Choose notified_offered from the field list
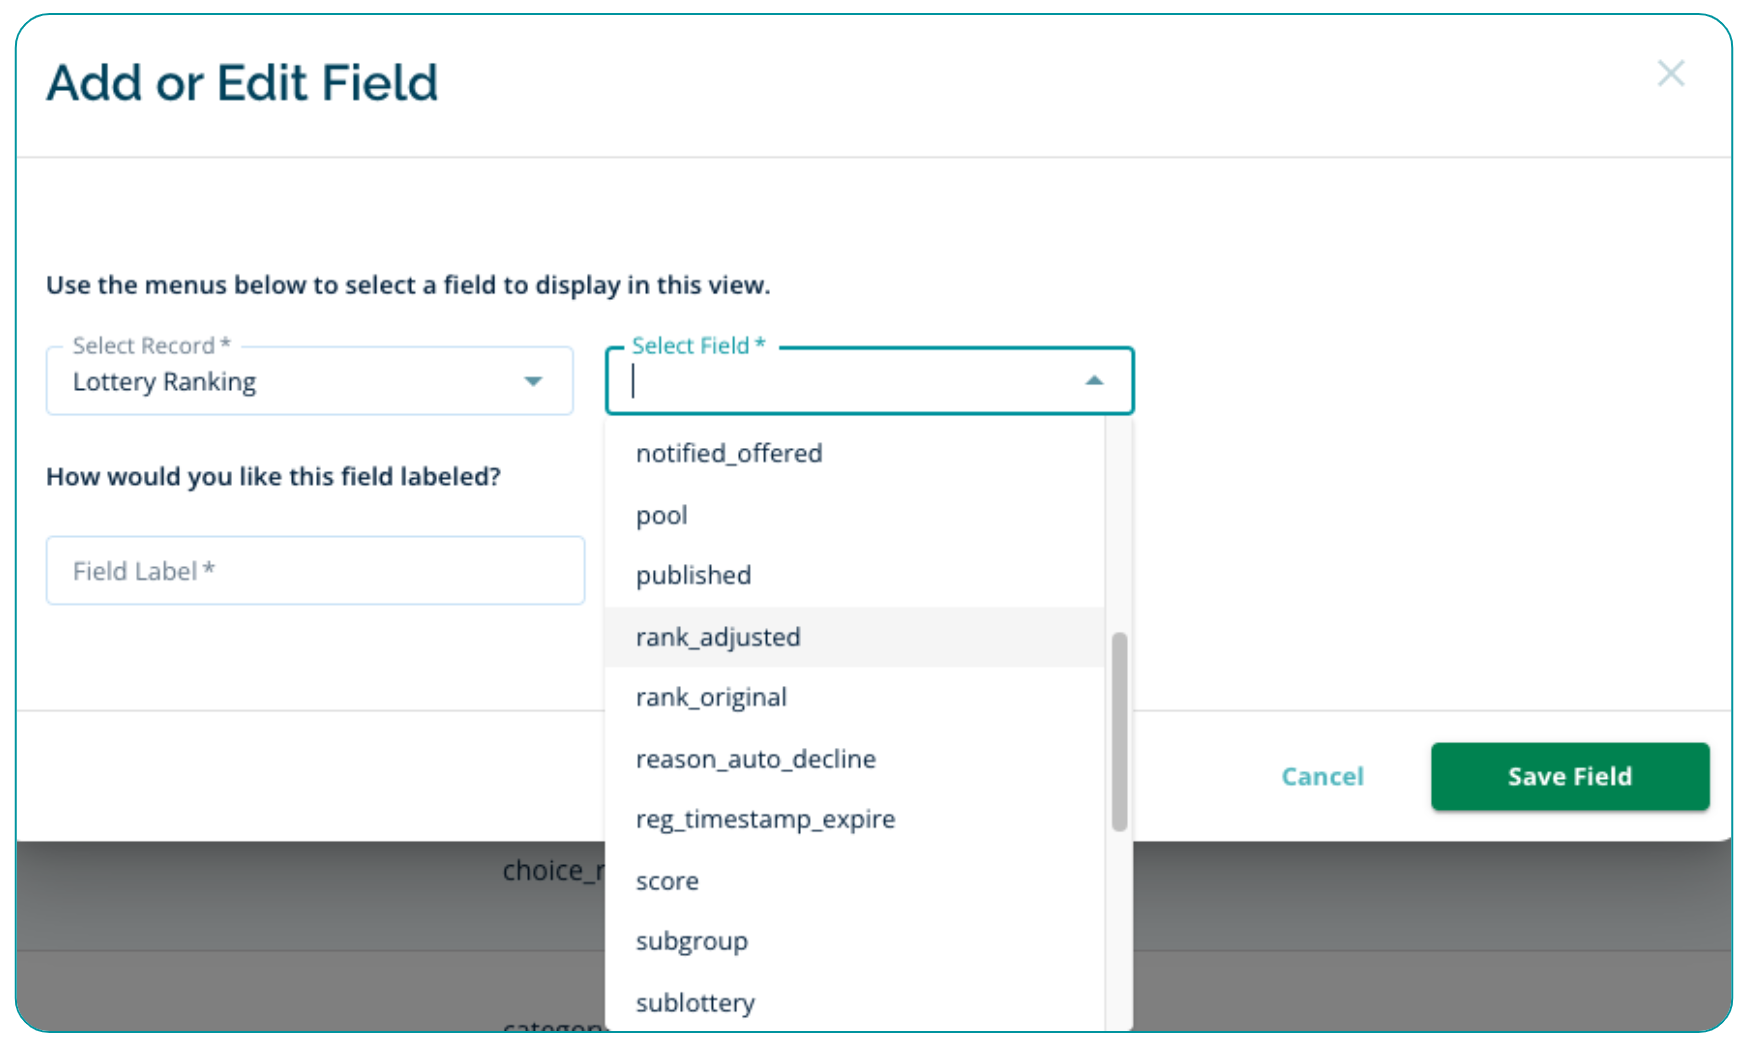Viewport: 1746px width, 1052px height. [729, 453]
